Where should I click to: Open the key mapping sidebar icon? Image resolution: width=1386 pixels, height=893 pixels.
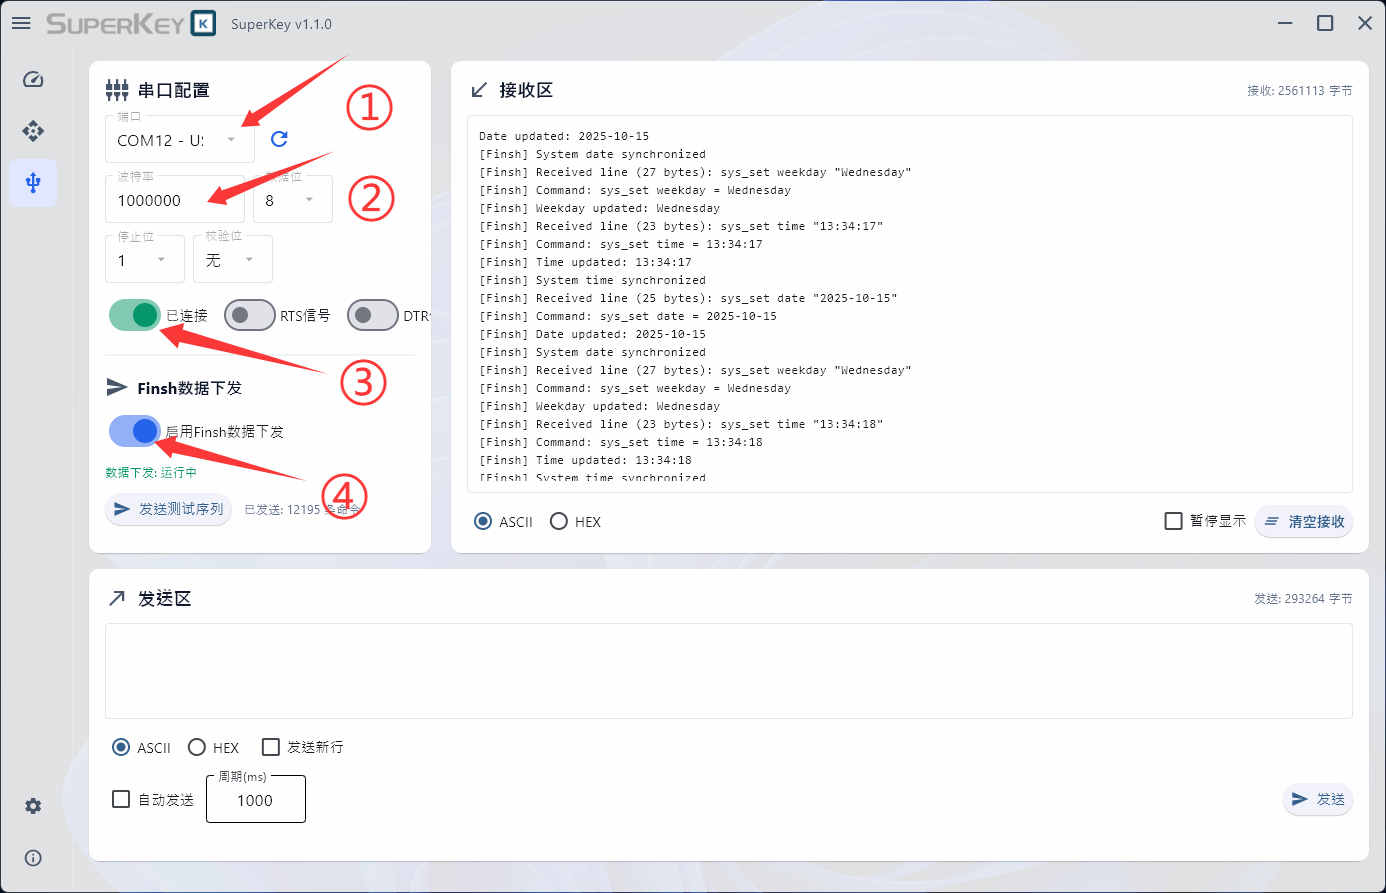click(x=33, y=131)
